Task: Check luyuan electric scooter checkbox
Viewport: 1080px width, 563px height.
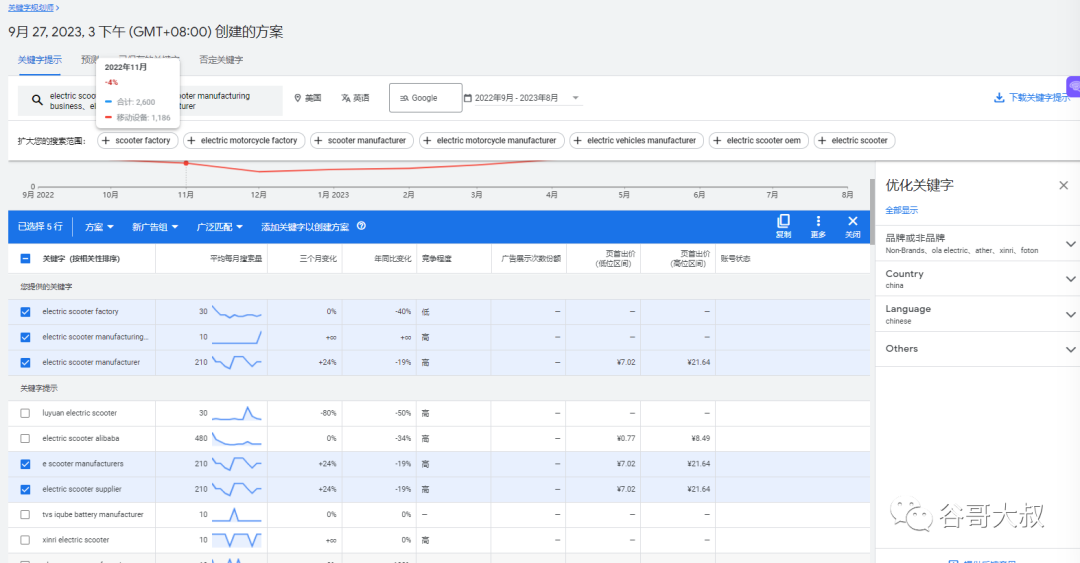Action: coord(25,413)
